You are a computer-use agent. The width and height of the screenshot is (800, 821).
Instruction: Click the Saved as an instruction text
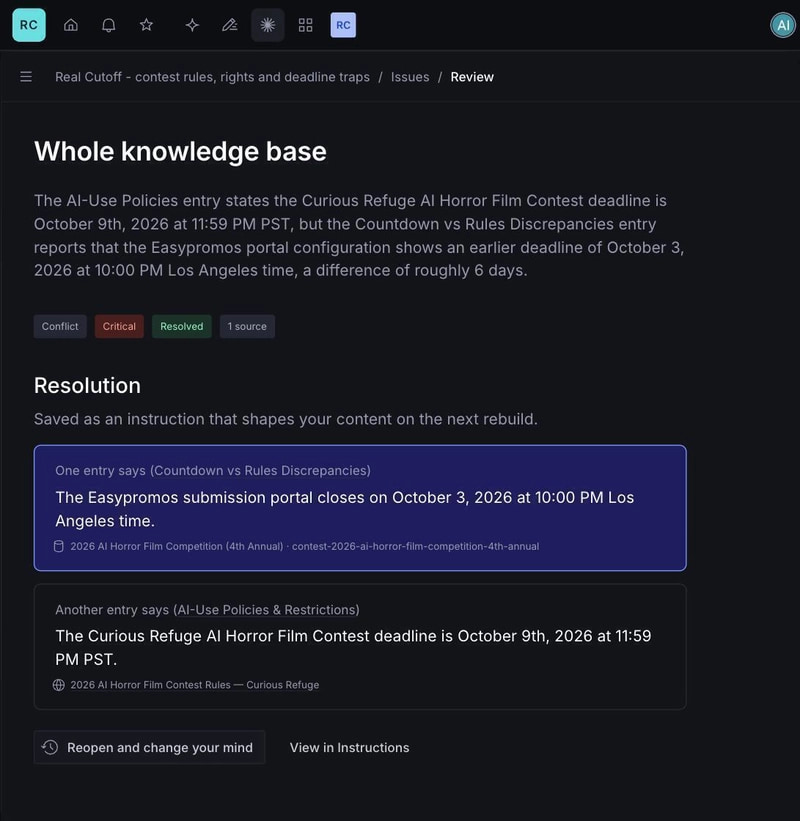286,419
